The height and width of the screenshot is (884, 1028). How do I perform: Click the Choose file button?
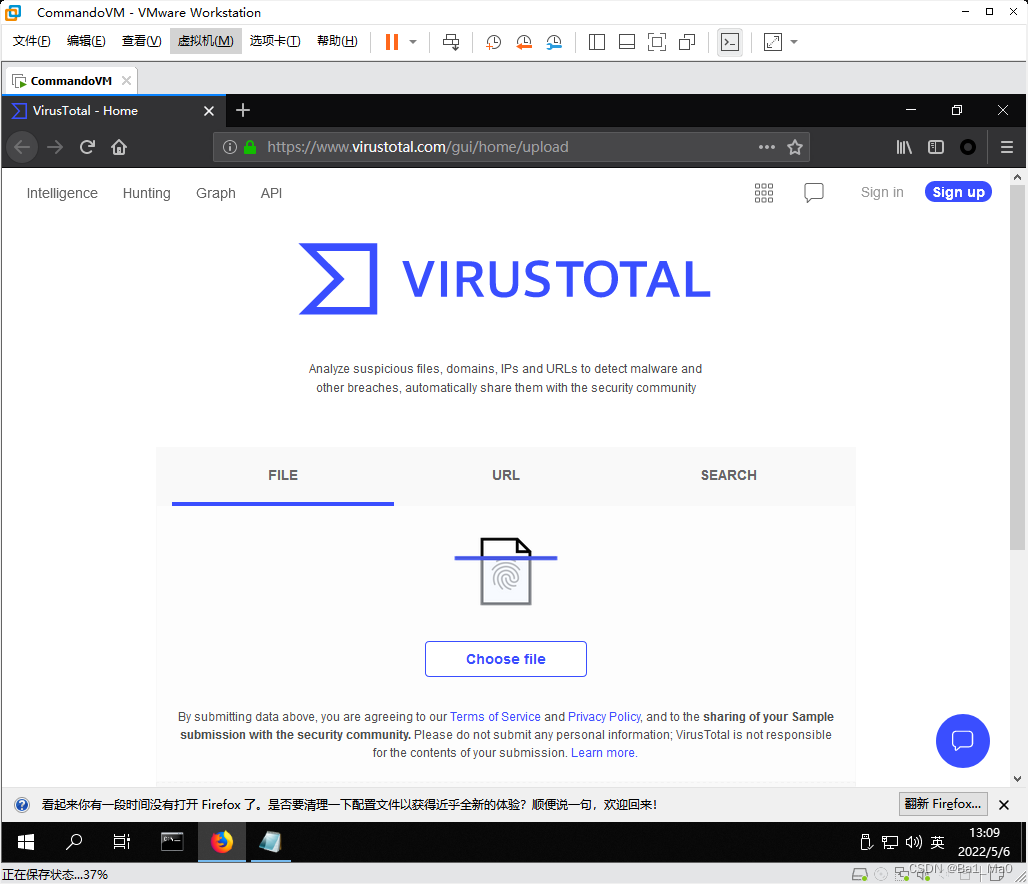505,659
